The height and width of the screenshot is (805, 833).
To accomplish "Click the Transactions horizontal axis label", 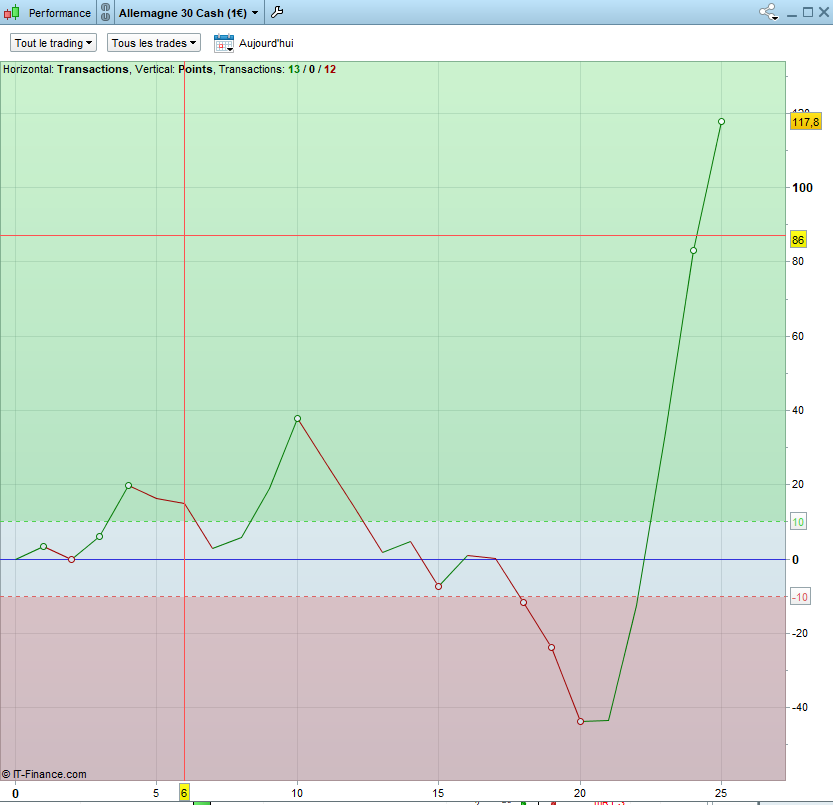I will coord(93,69).
